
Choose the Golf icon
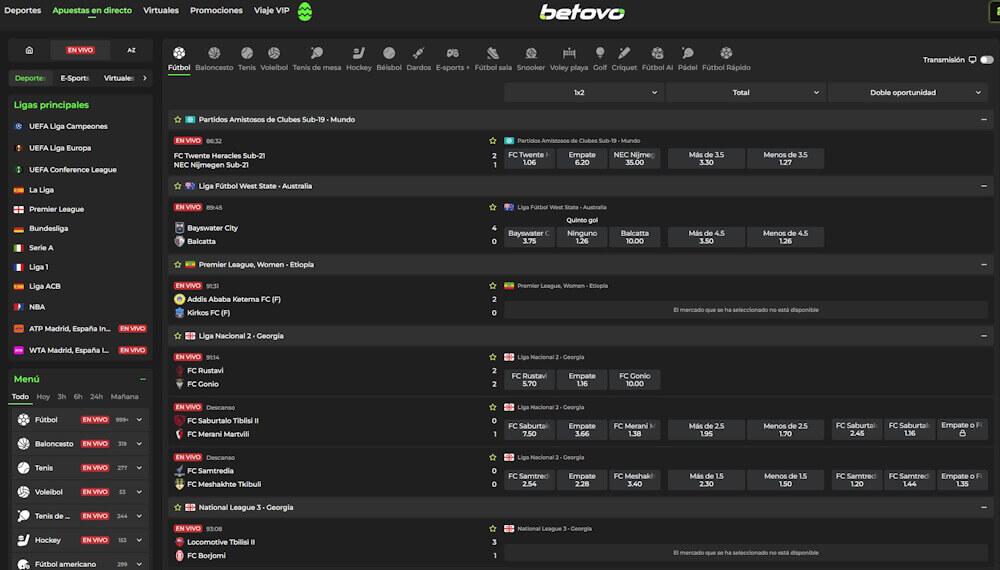click(x=599, y=53)
